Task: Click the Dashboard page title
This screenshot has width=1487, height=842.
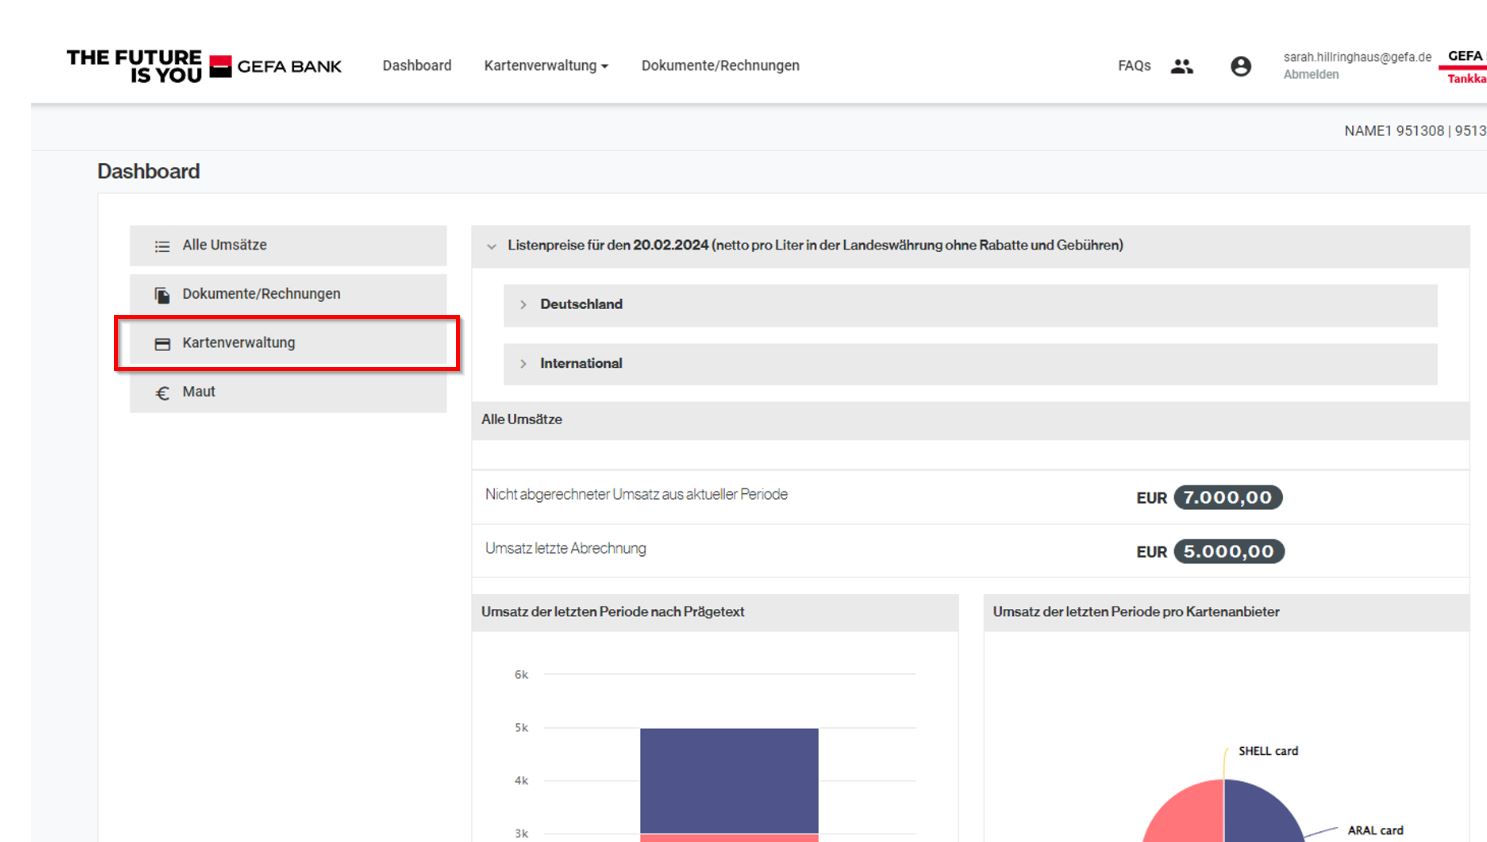Action: [148, 172]
